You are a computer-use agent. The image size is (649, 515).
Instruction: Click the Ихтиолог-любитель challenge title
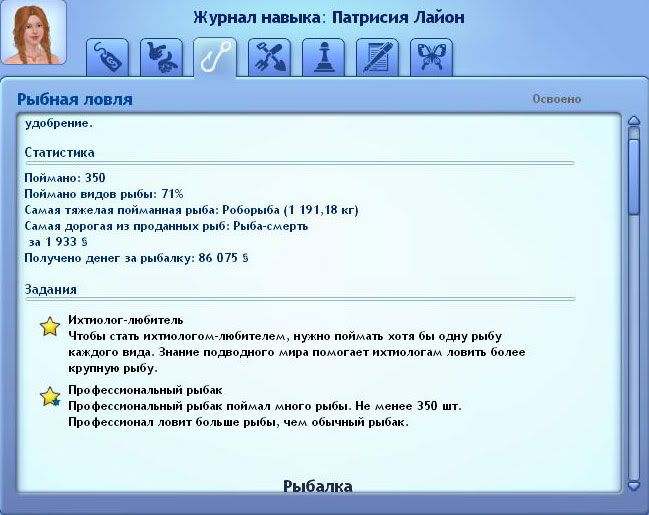pos(125,319)
